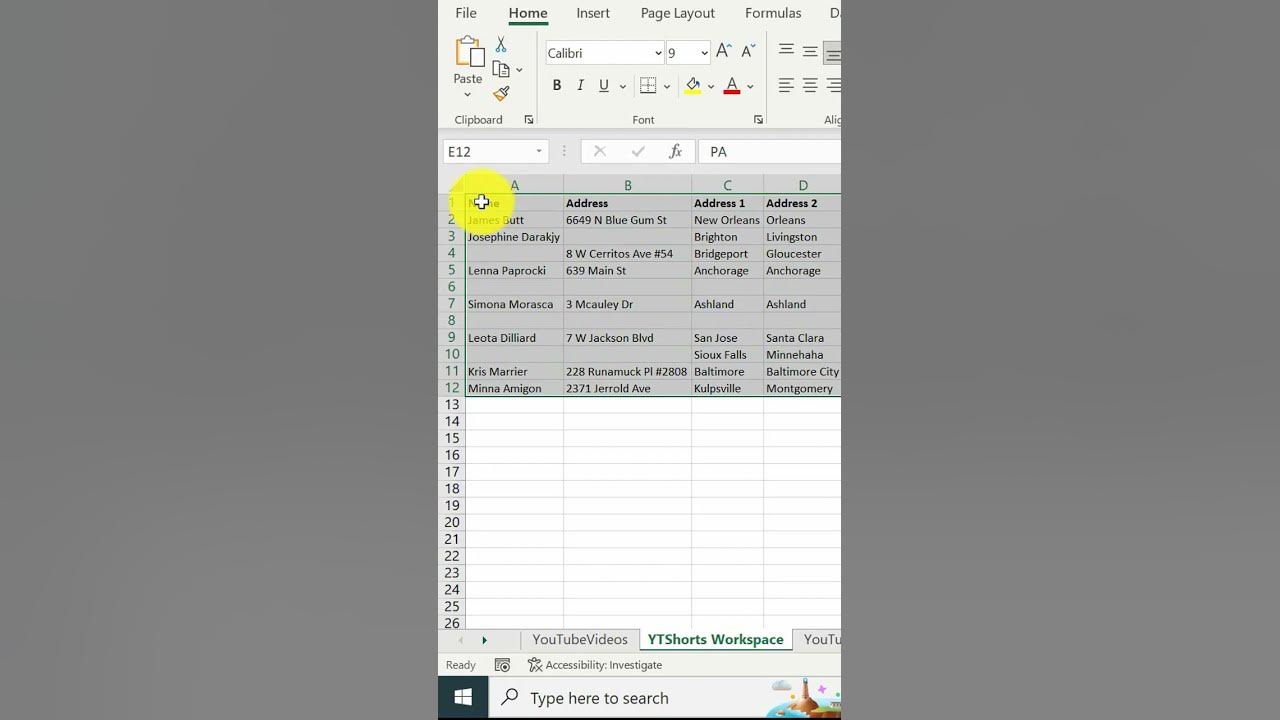Apply italic formatting to the selection

click(580, 85)
